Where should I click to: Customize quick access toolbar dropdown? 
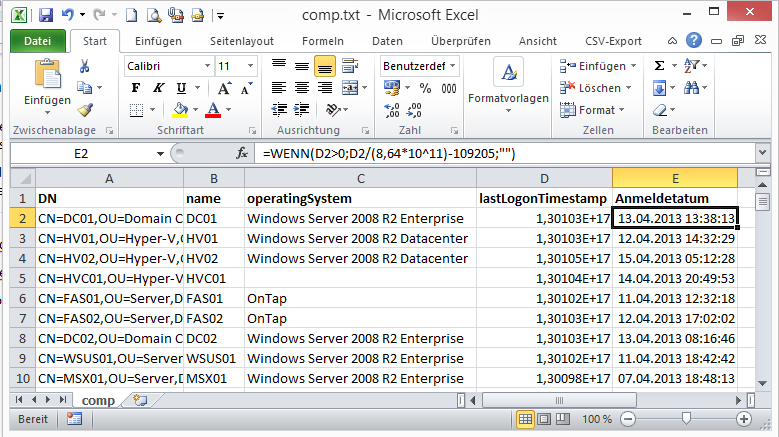220,16
